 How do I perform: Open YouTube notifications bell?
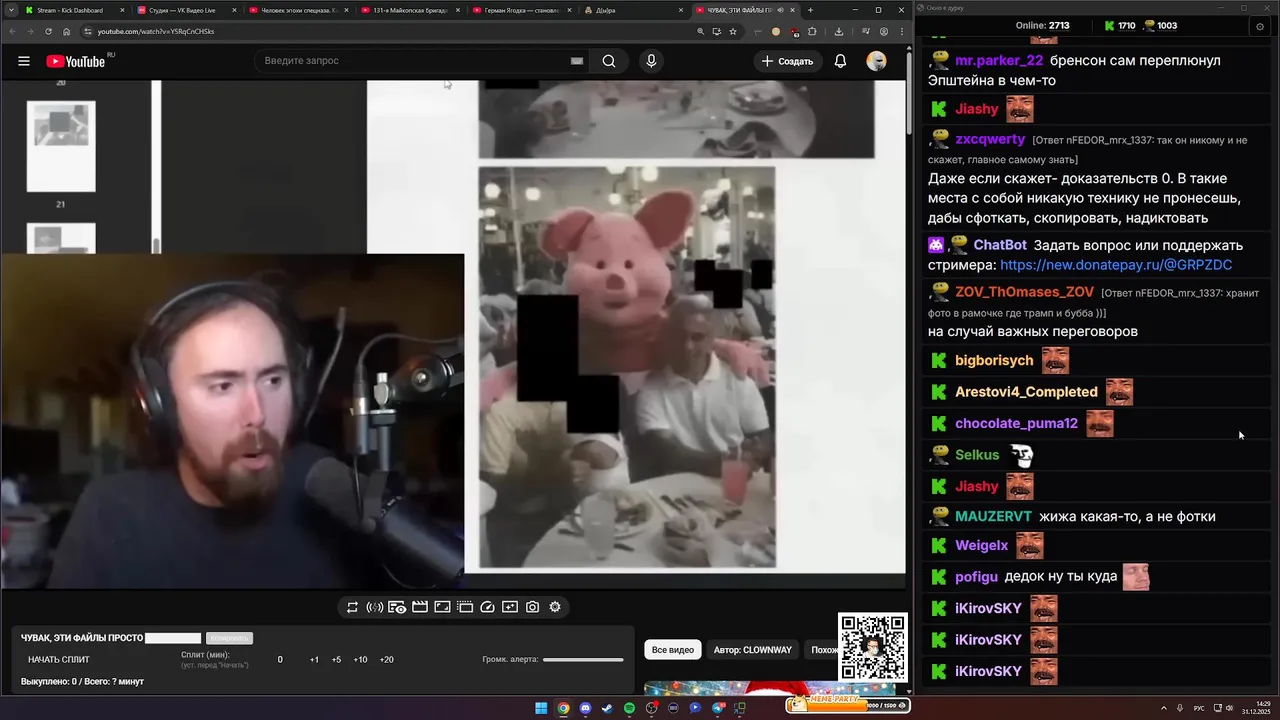click(840, 61)
